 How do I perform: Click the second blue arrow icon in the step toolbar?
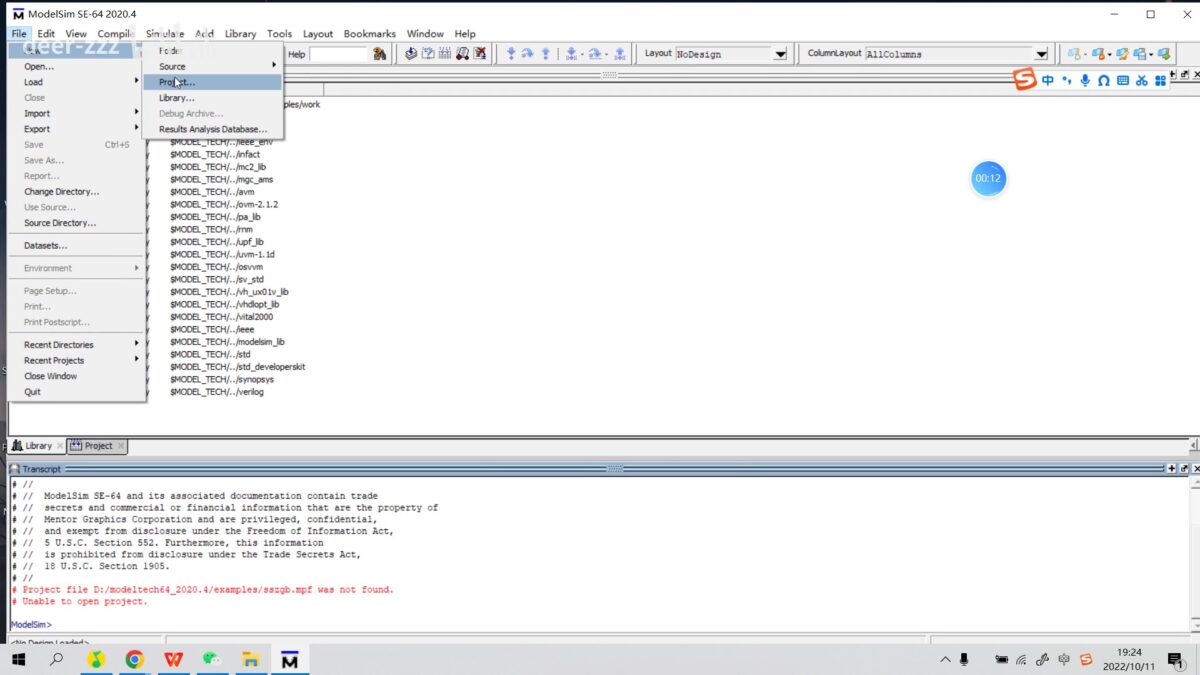[x=528, y=54]
